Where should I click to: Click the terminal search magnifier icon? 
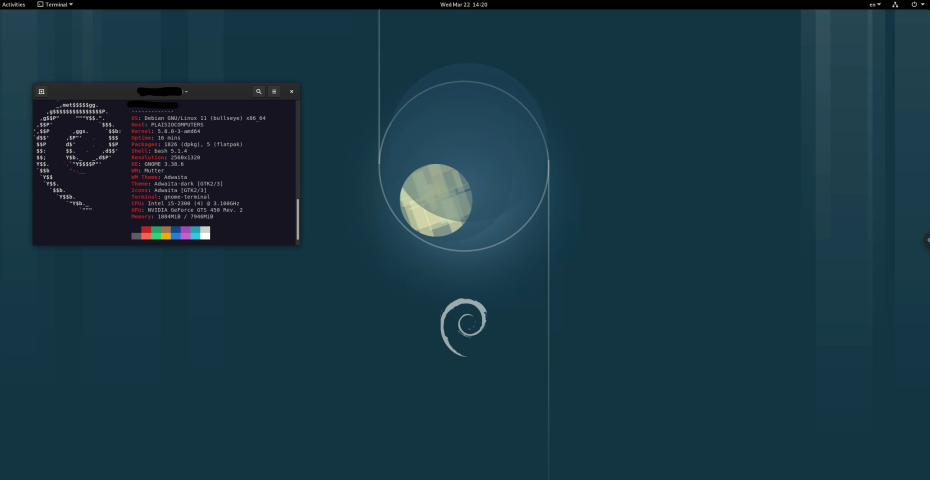click(258, 91)
